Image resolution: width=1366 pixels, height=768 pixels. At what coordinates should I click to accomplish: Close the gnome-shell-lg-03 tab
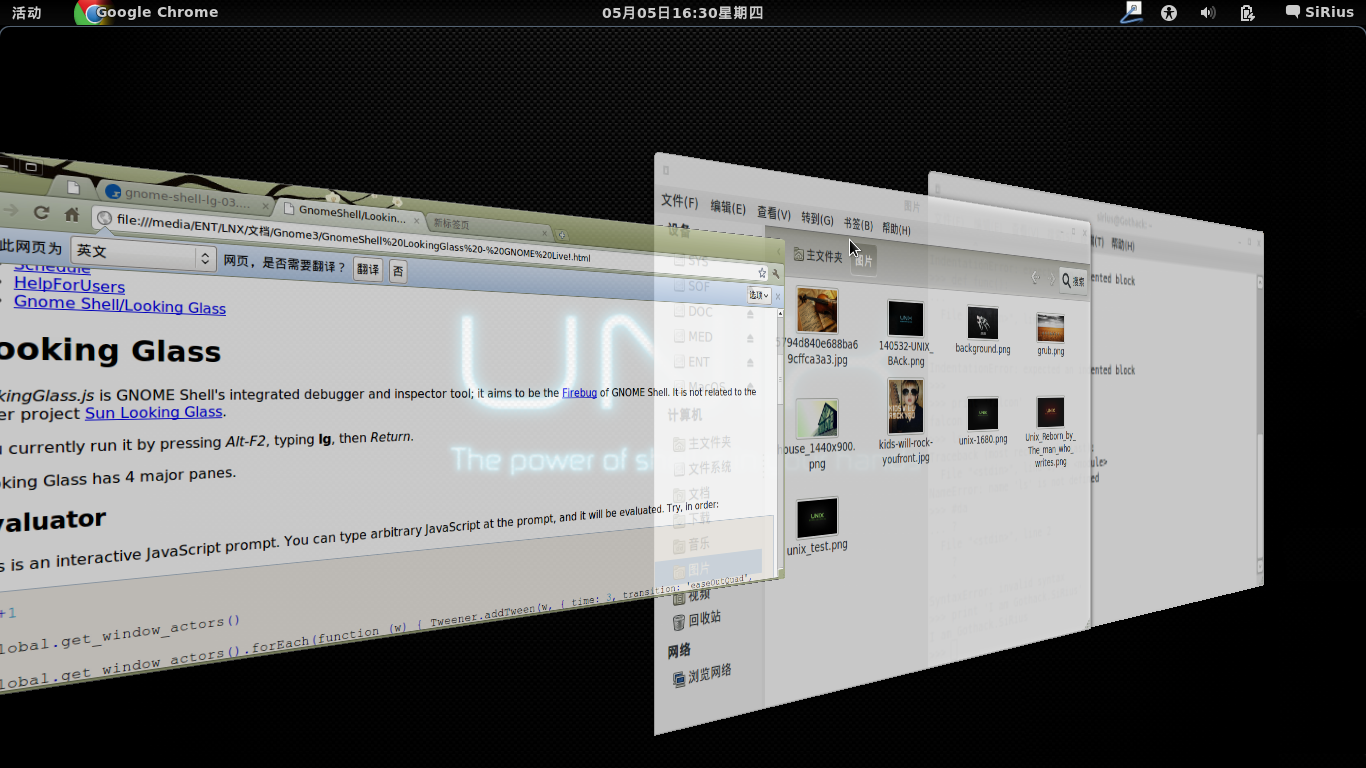[265, 204]
